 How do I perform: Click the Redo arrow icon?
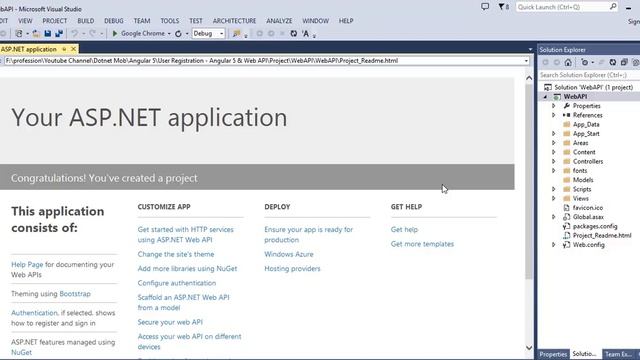point(92,33)
